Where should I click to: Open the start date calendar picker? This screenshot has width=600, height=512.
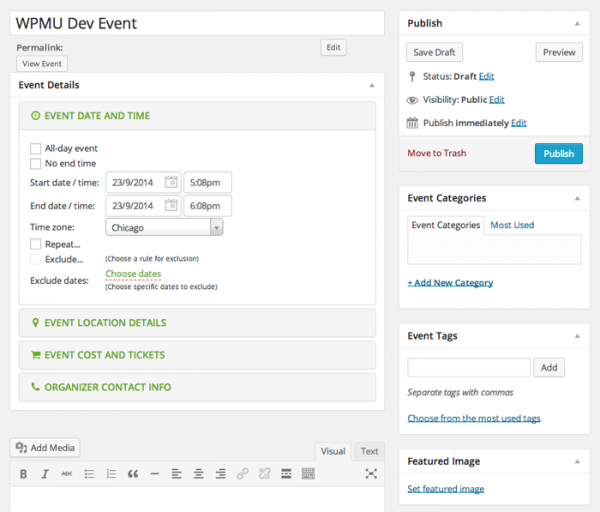coord(171,182)
